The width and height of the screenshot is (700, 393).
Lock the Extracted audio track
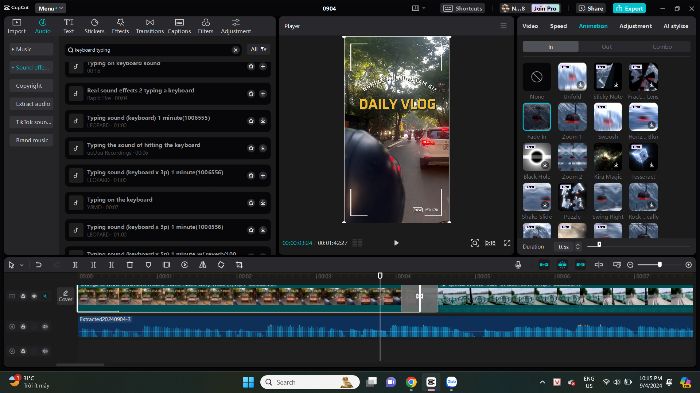point(23,326)
